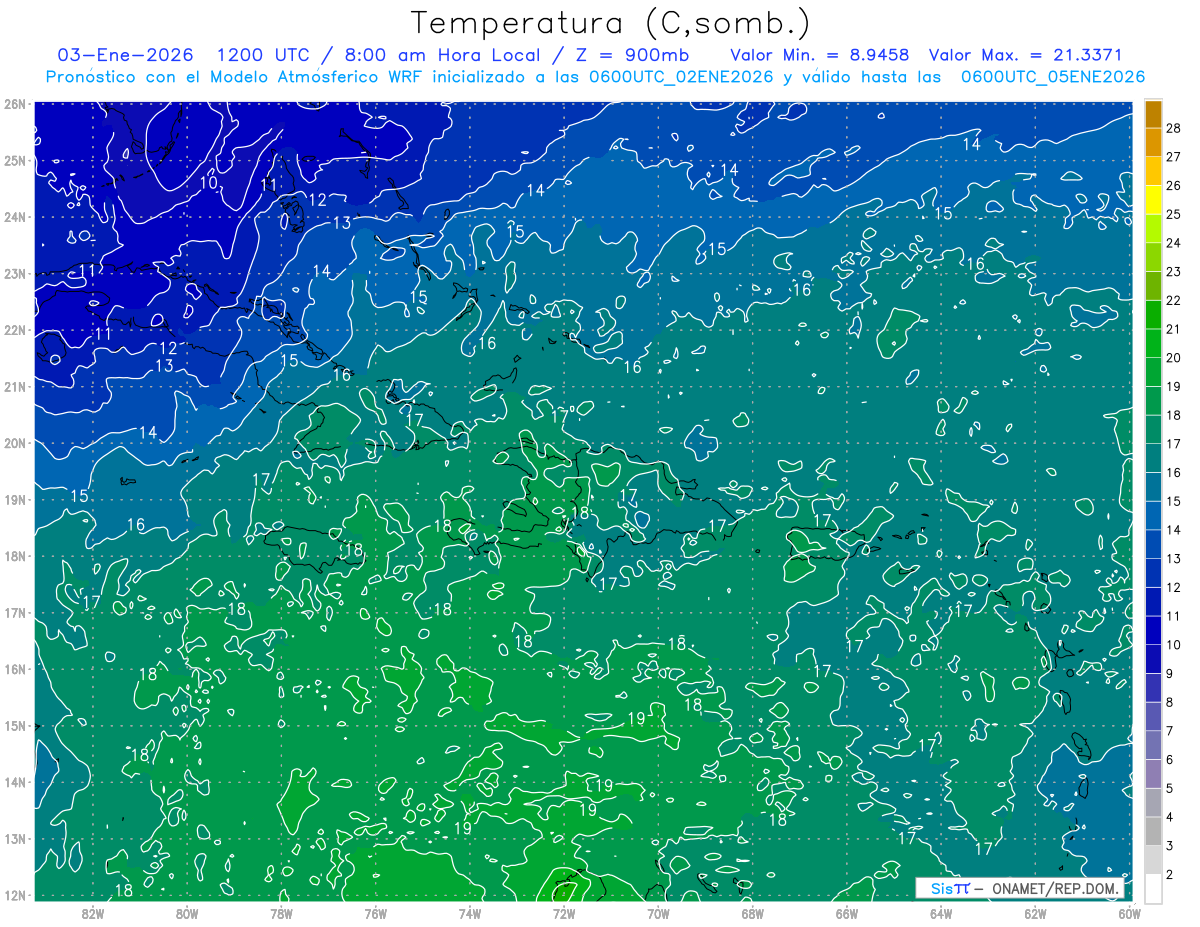Click the "60W" longitude axis label
This screenshot has height=927, width=1200.
1129,913
